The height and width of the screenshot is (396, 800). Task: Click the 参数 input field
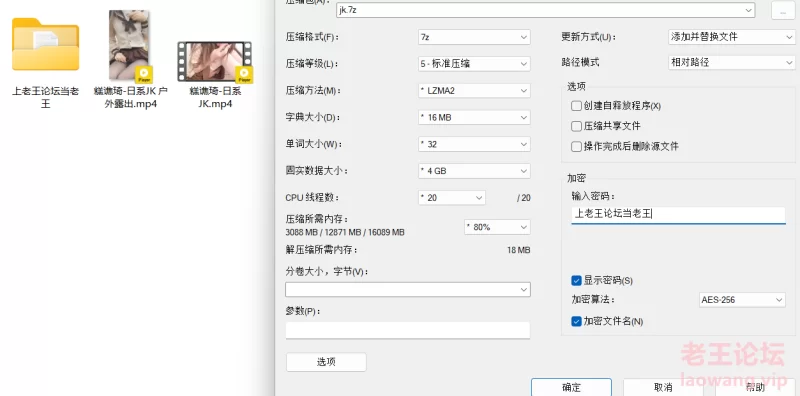(x=408, y=330)
